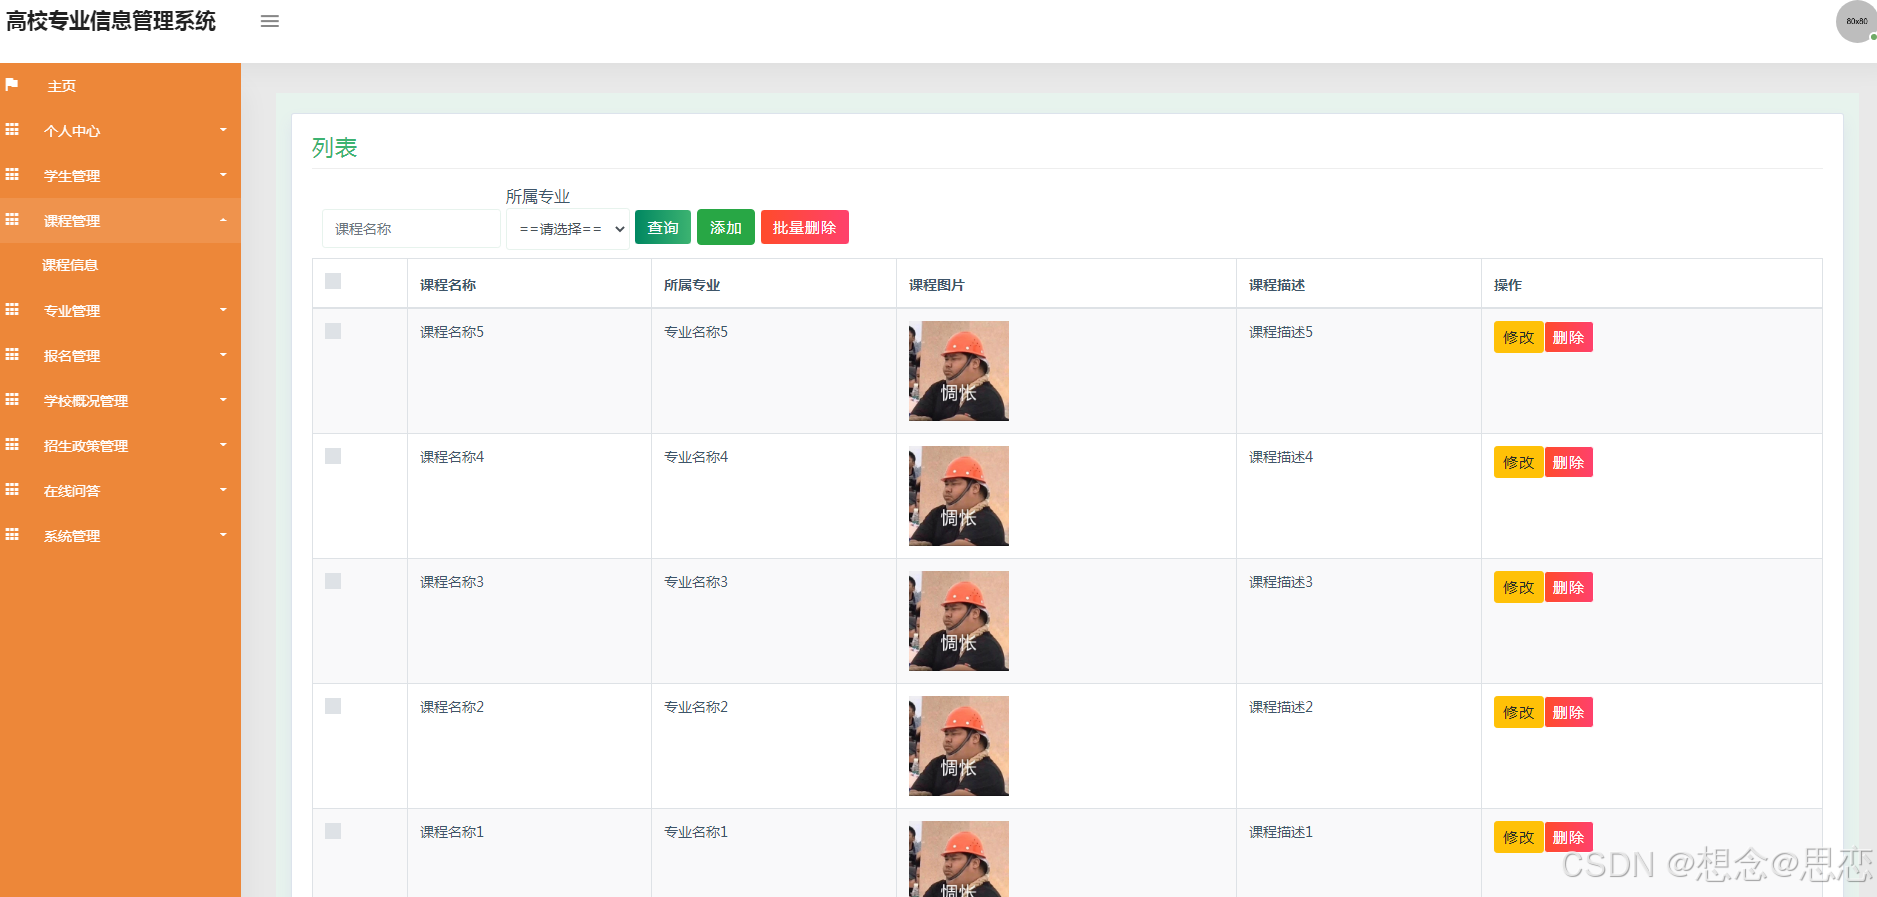Click 删除 for 课程名称2

tap(1568, 712)
